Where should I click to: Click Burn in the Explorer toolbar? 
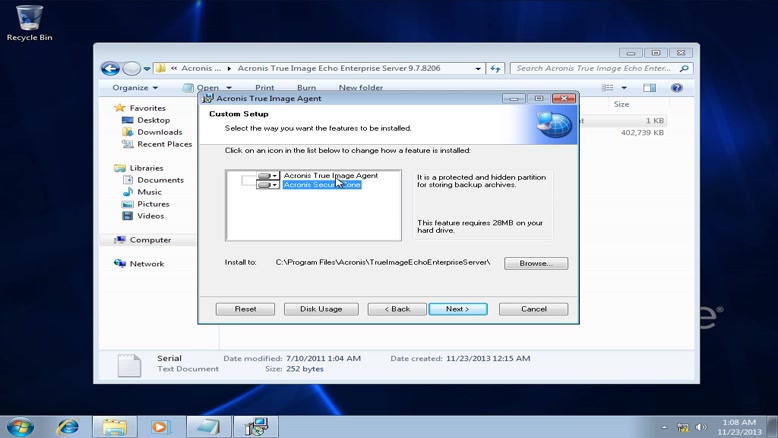tap(306, 88)
